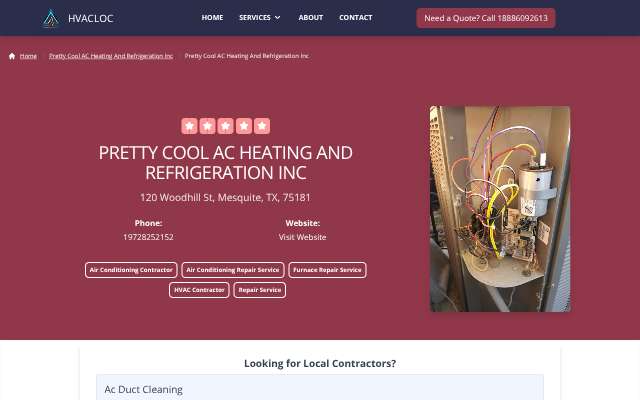
Task: Click the first rating star
Action: tap(189, 126)
